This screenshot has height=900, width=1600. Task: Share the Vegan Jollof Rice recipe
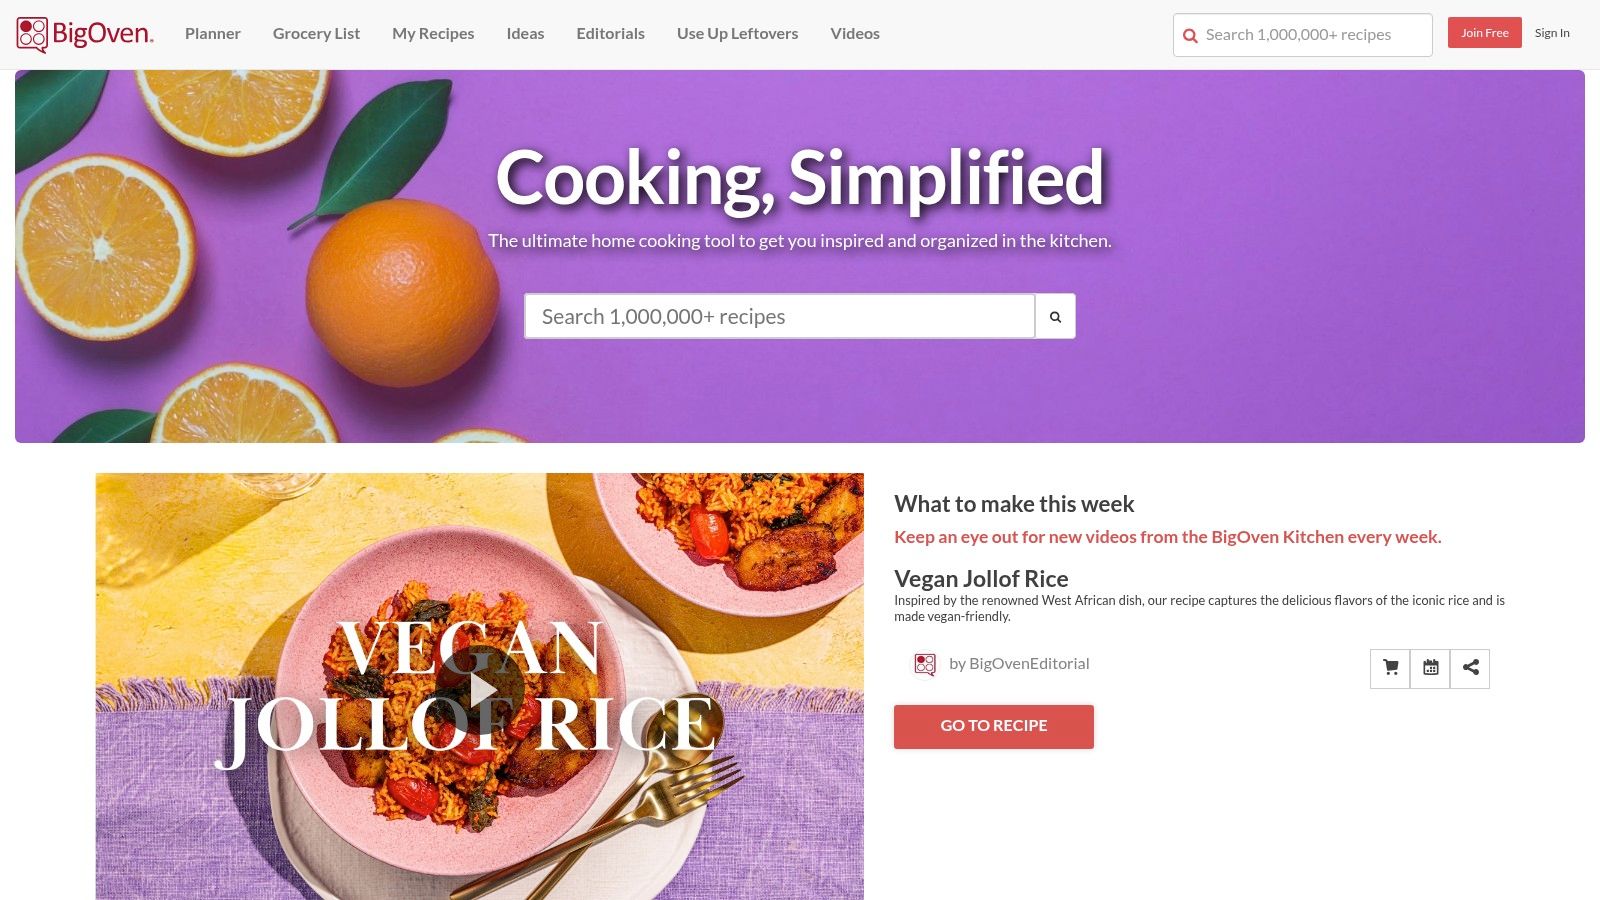(x=1470, y=668)
